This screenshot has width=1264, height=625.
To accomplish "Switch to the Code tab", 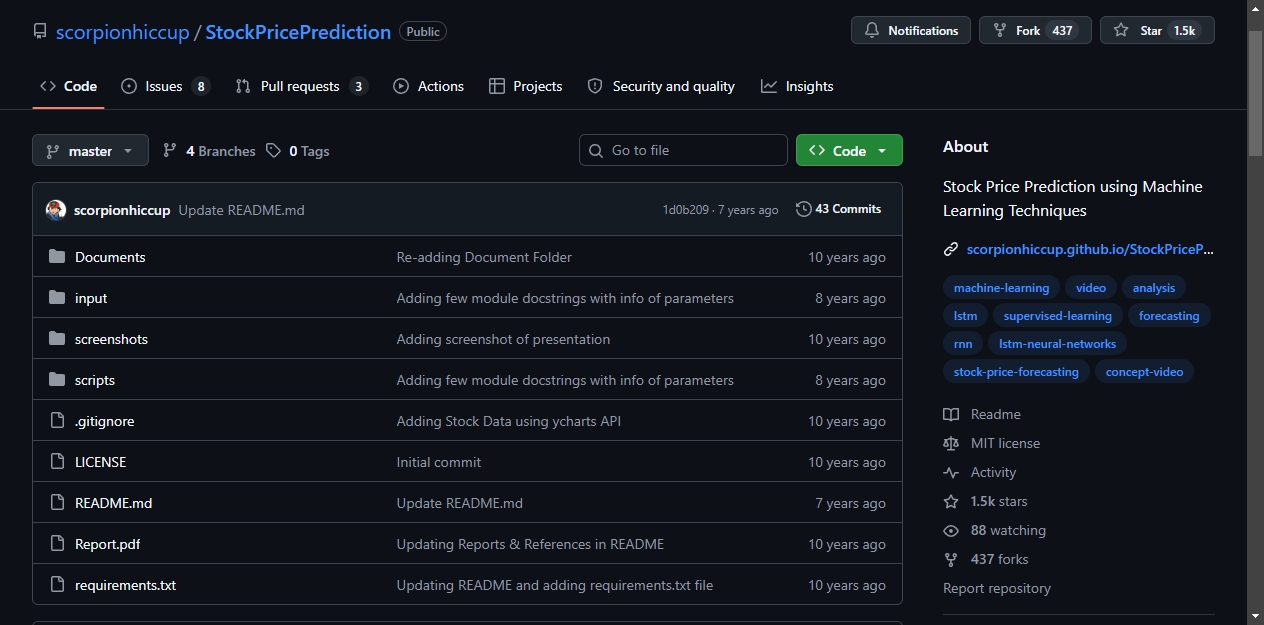I will [x=68, y=86].
